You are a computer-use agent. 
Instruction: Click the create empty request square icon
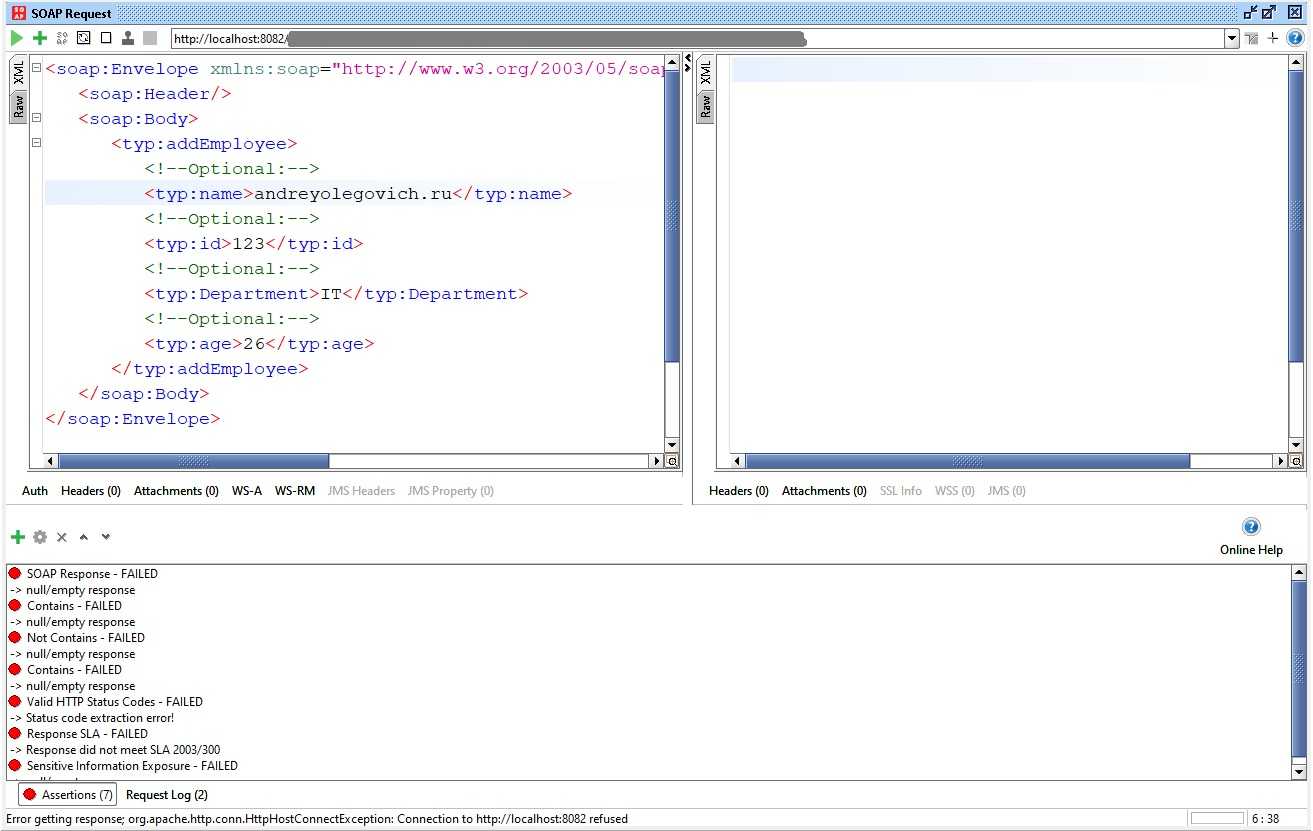[x=106, y=38]
